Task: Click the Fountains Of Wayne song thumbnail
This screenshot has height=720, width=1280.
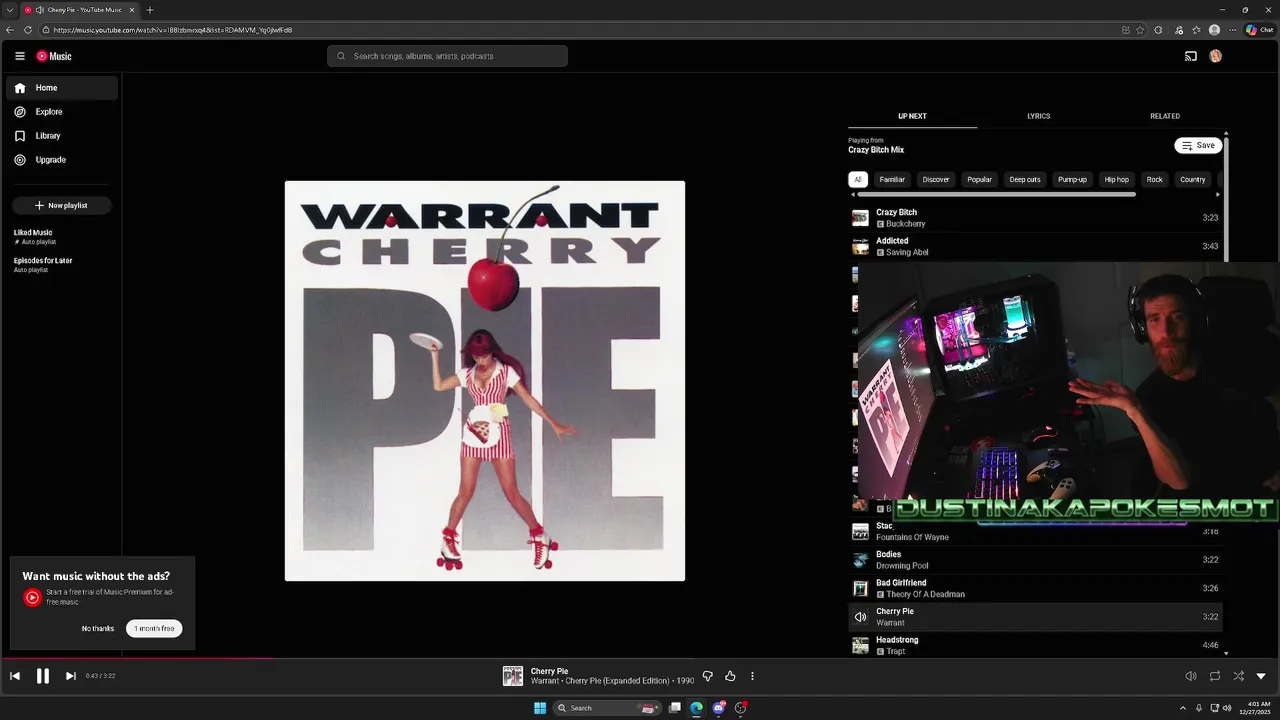Action: pyautogui.click(x=860, y=532)
